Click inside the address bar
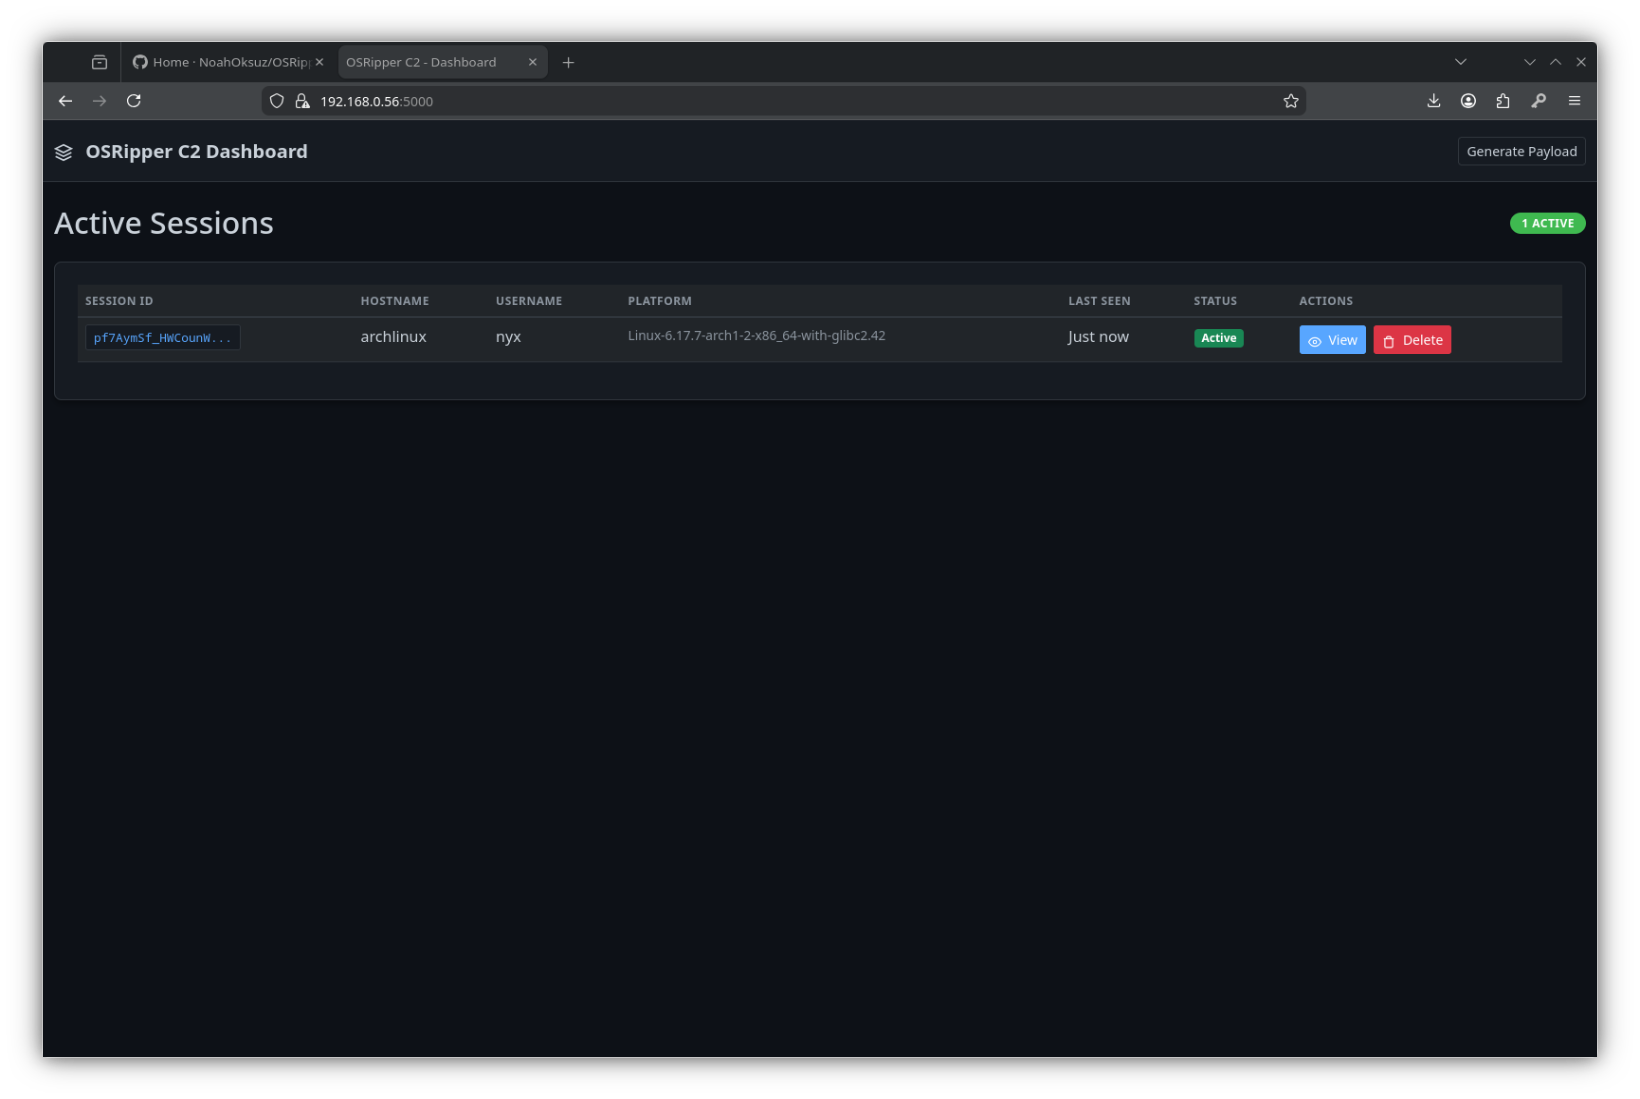 (700, 100)
